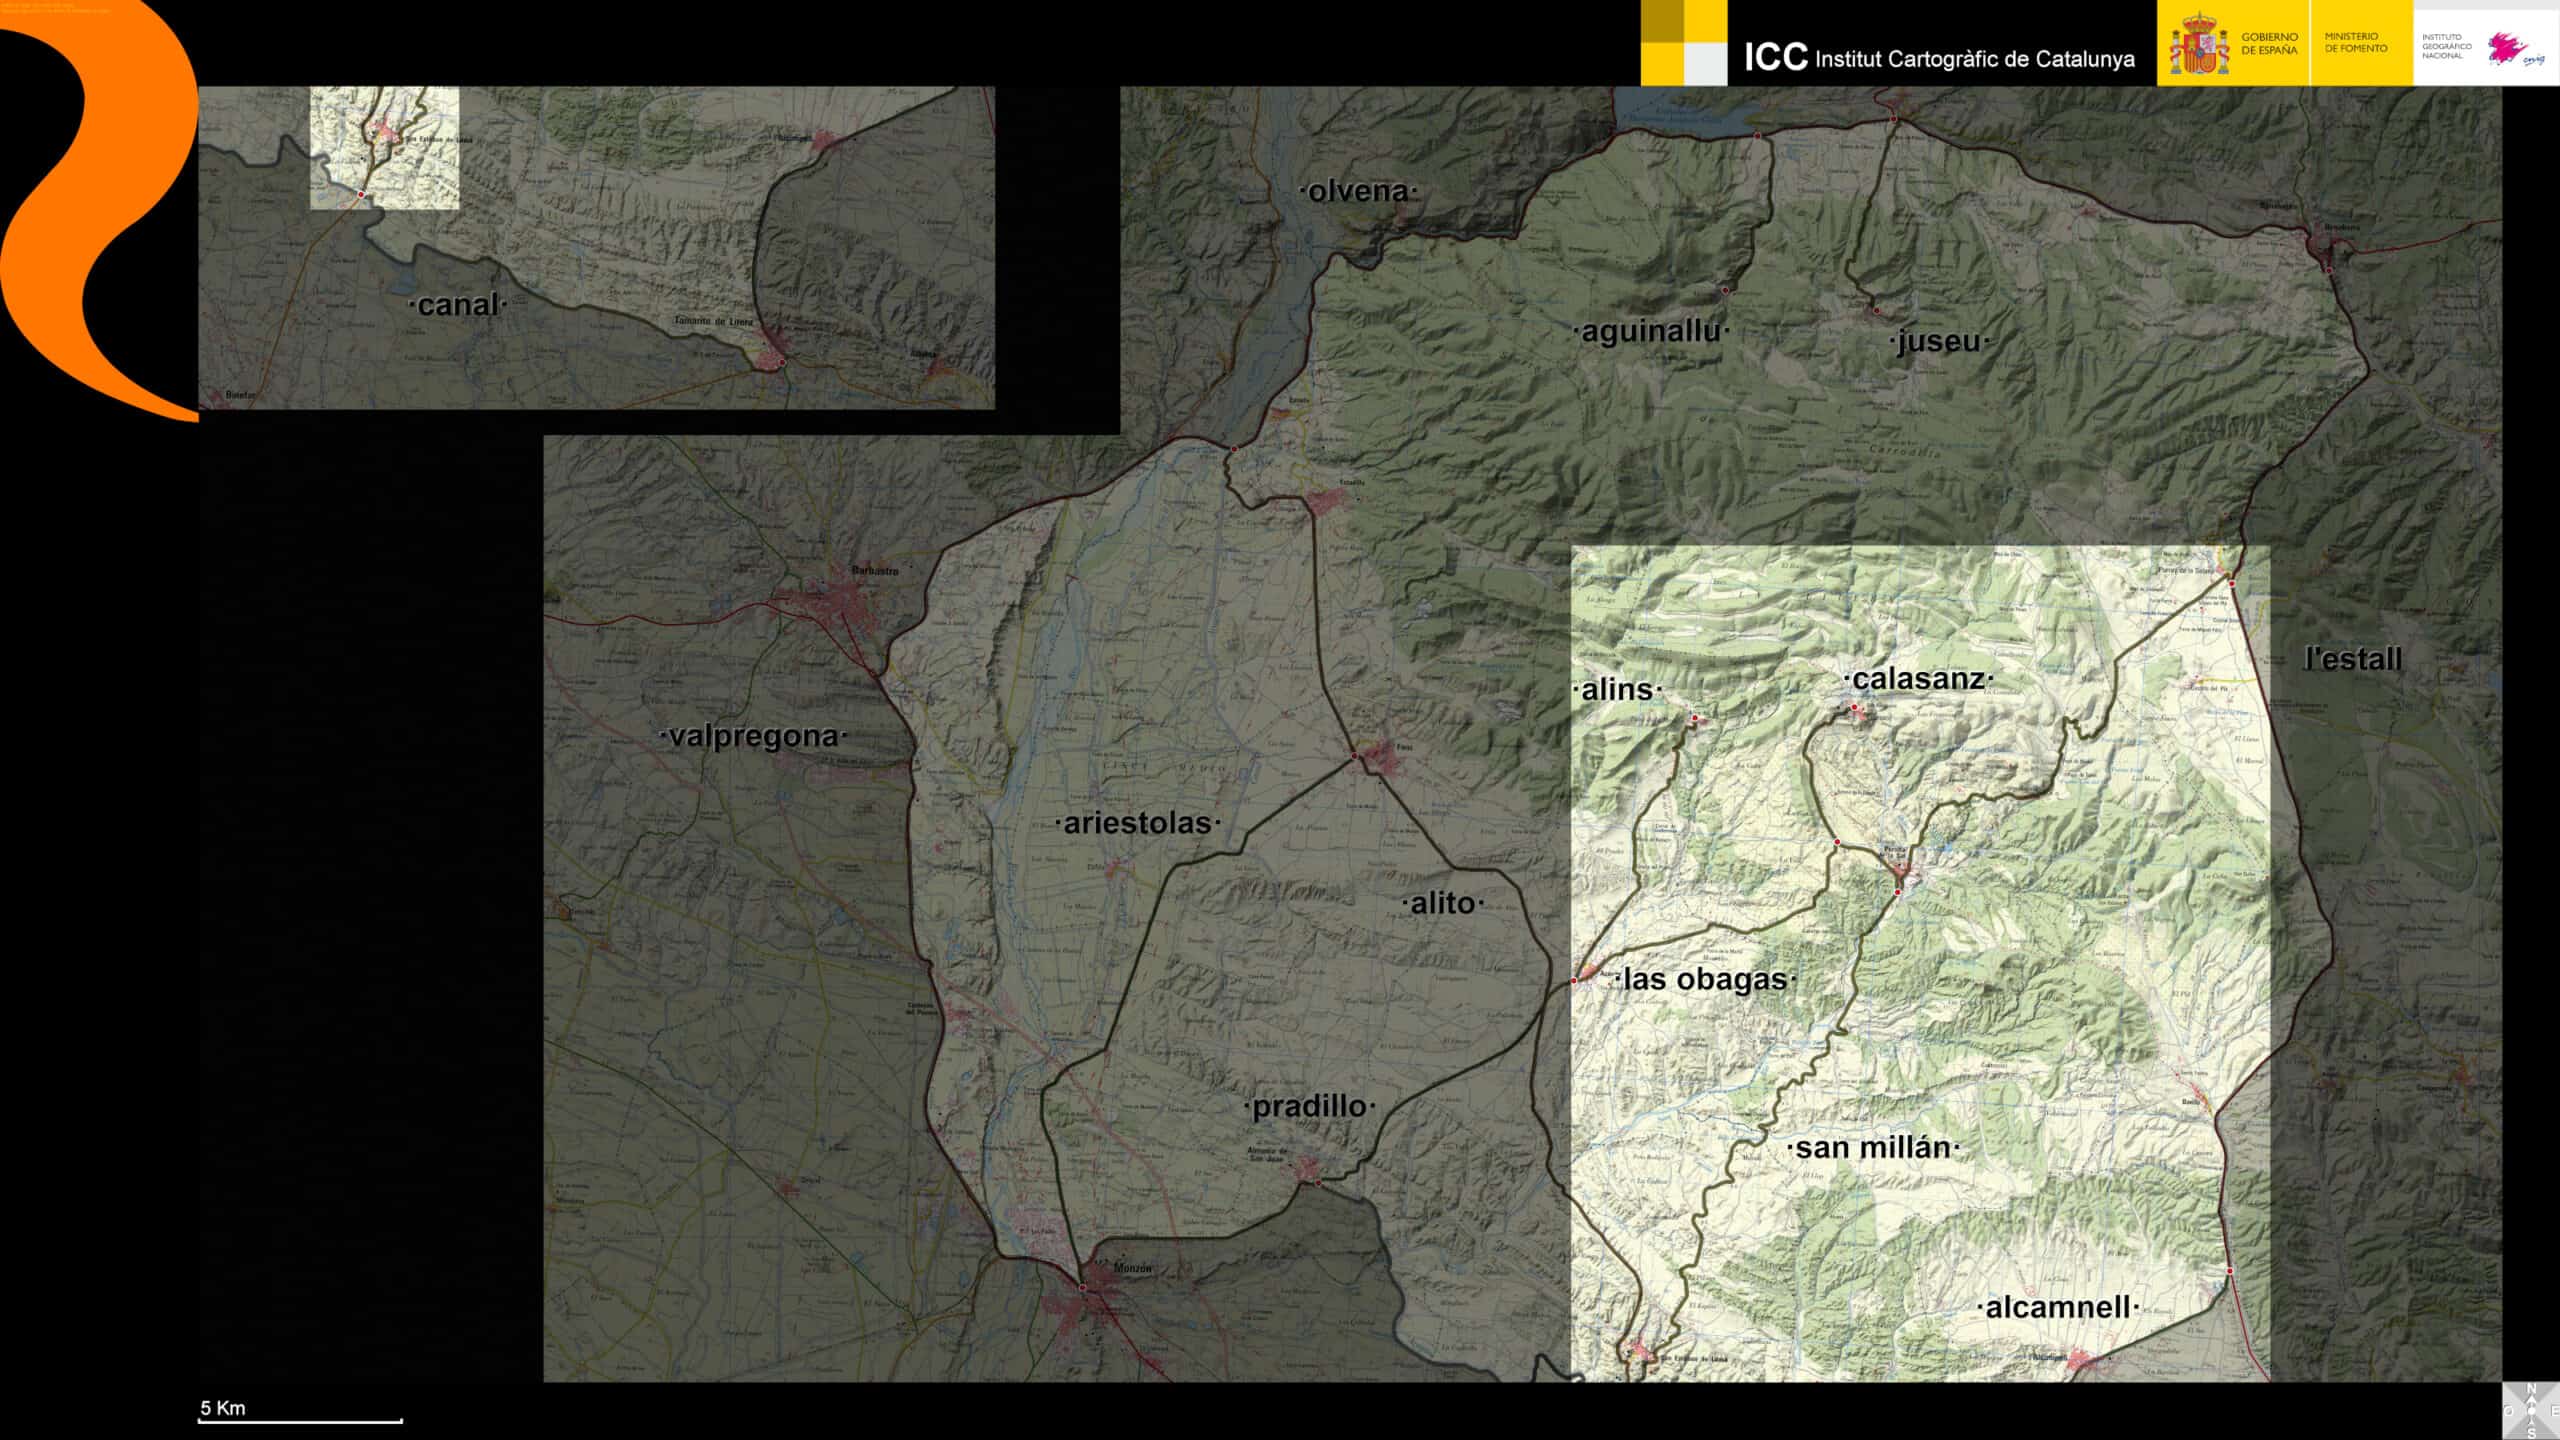Click the highlighted square in overview map
2560x1440 pixels.
tap(384, 148)
